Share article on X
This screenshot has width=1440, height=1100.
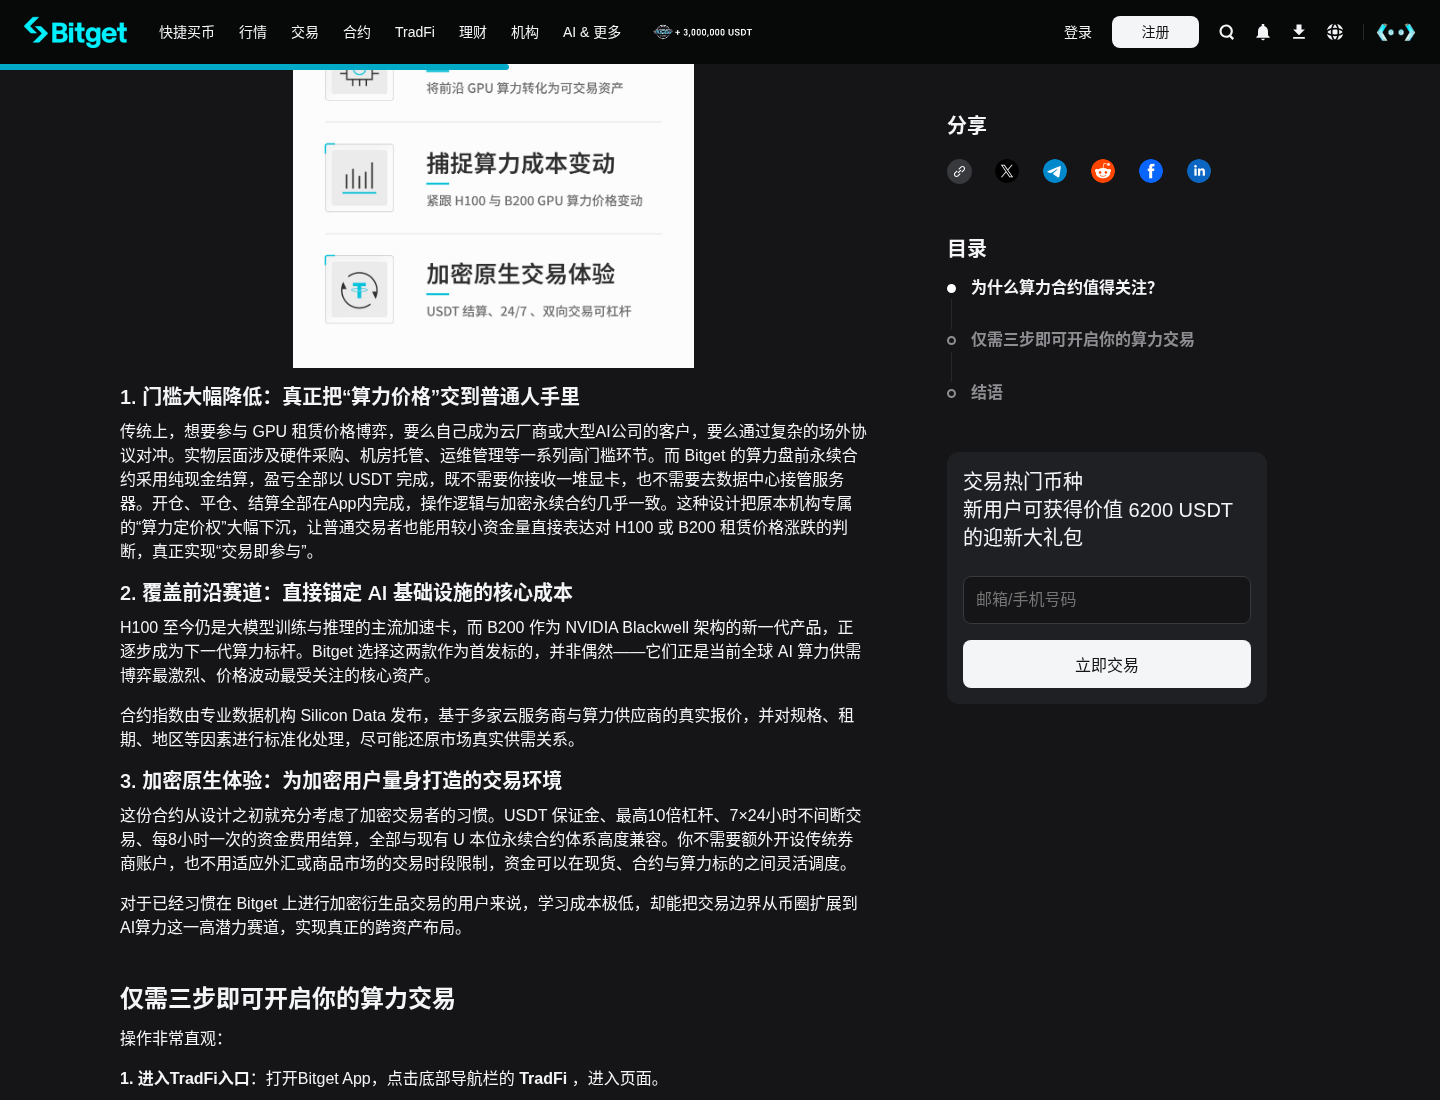point(1007,171)
